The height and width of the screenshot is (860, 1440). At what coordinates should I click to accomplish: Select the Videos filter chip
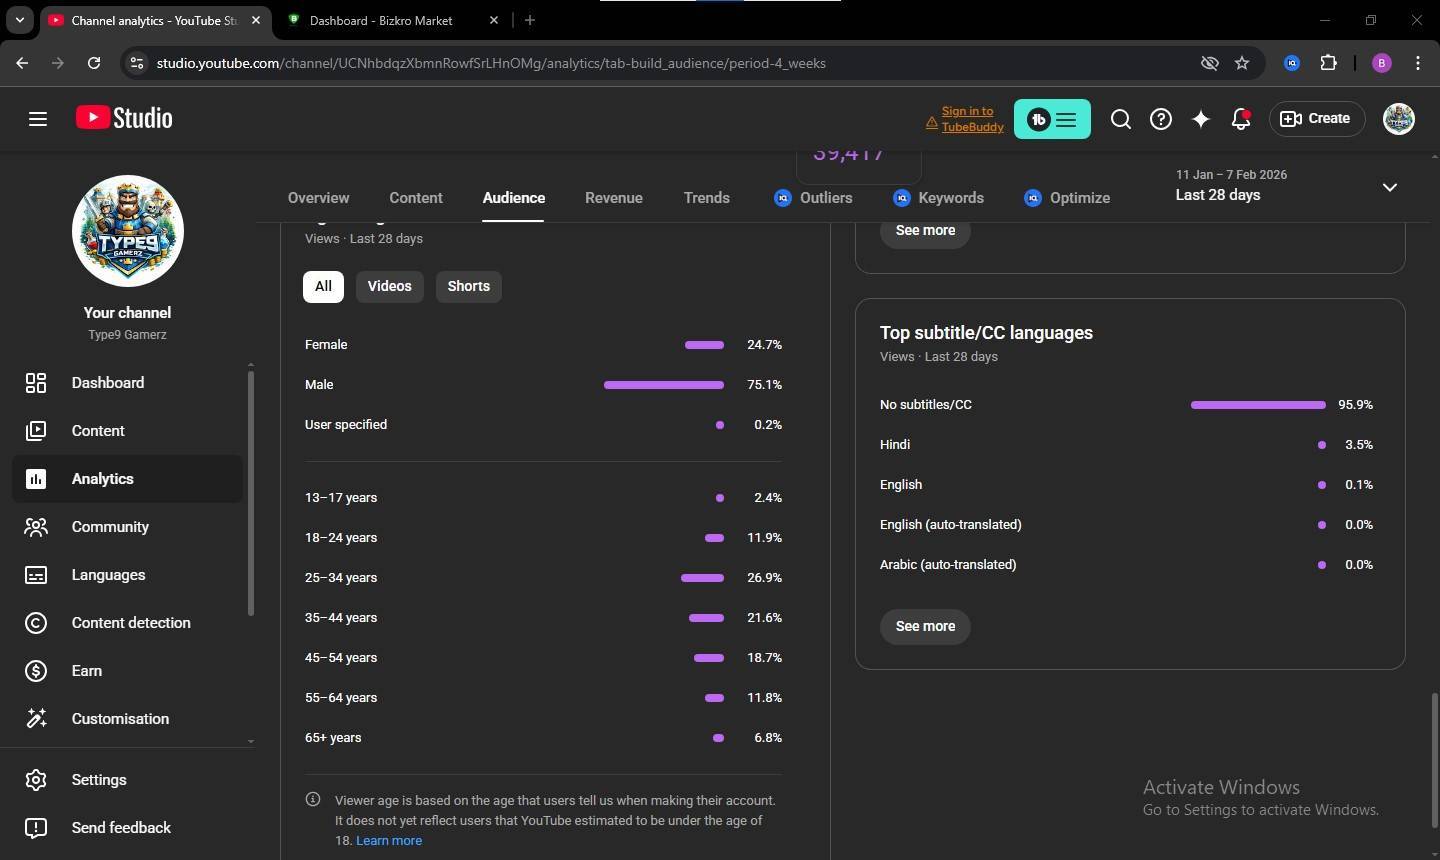pos(389,286)
